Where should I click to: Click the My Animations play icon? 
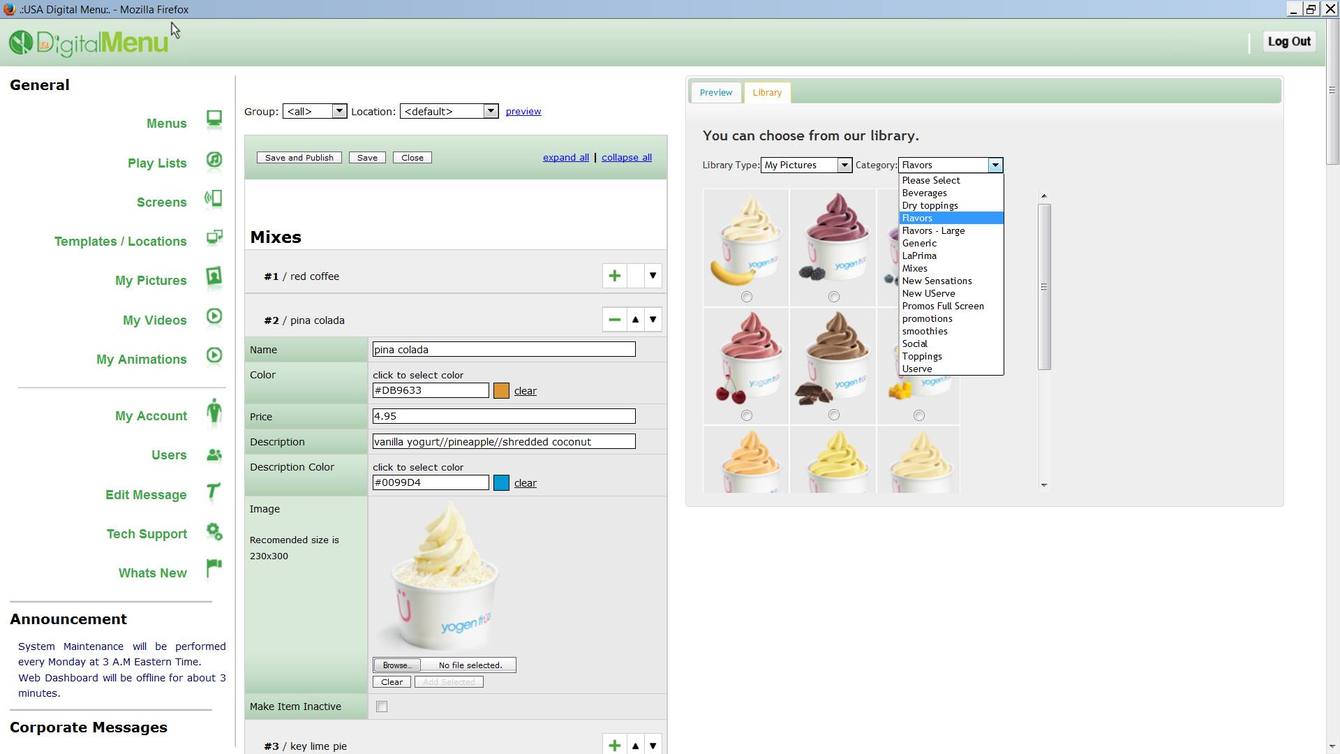coord(214,356)
